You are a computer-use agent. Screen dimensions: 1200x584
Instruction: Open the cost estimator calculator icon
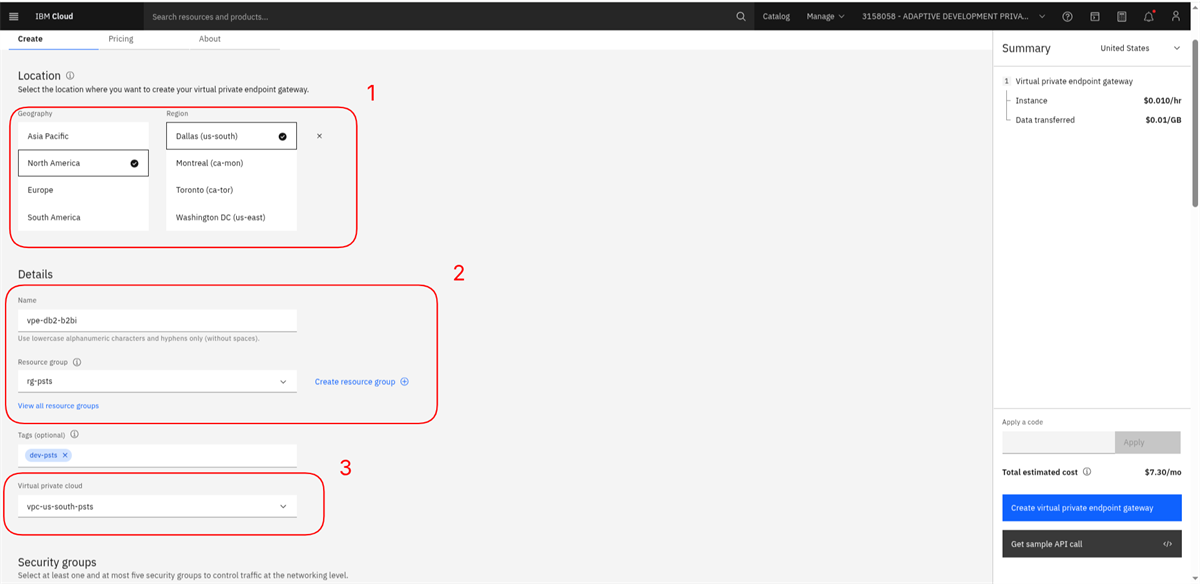tap(1122, 16)
